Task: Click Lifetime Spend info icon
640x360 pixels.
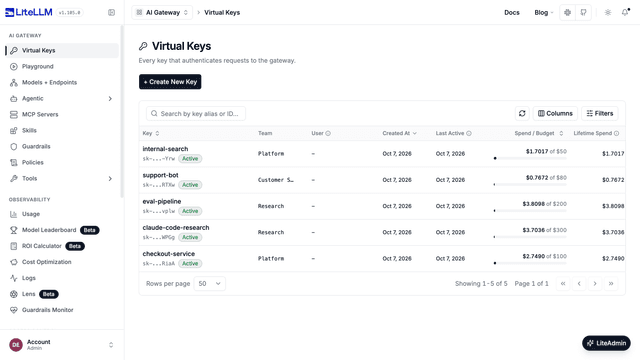Action: coord(616,133)
